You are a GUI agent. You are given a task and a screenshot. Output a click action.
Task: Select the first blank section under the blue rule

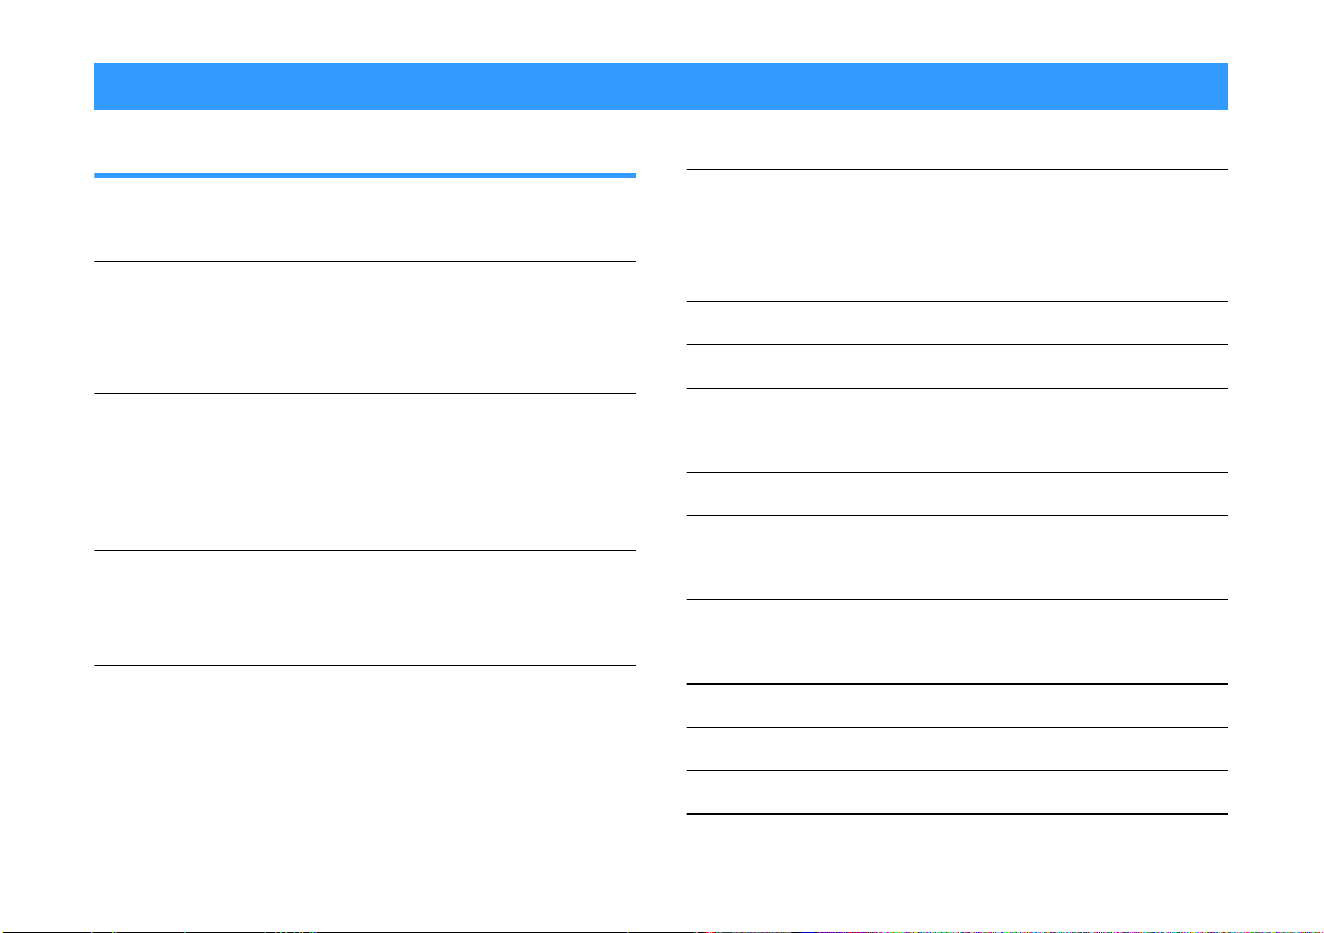[365, 220]
